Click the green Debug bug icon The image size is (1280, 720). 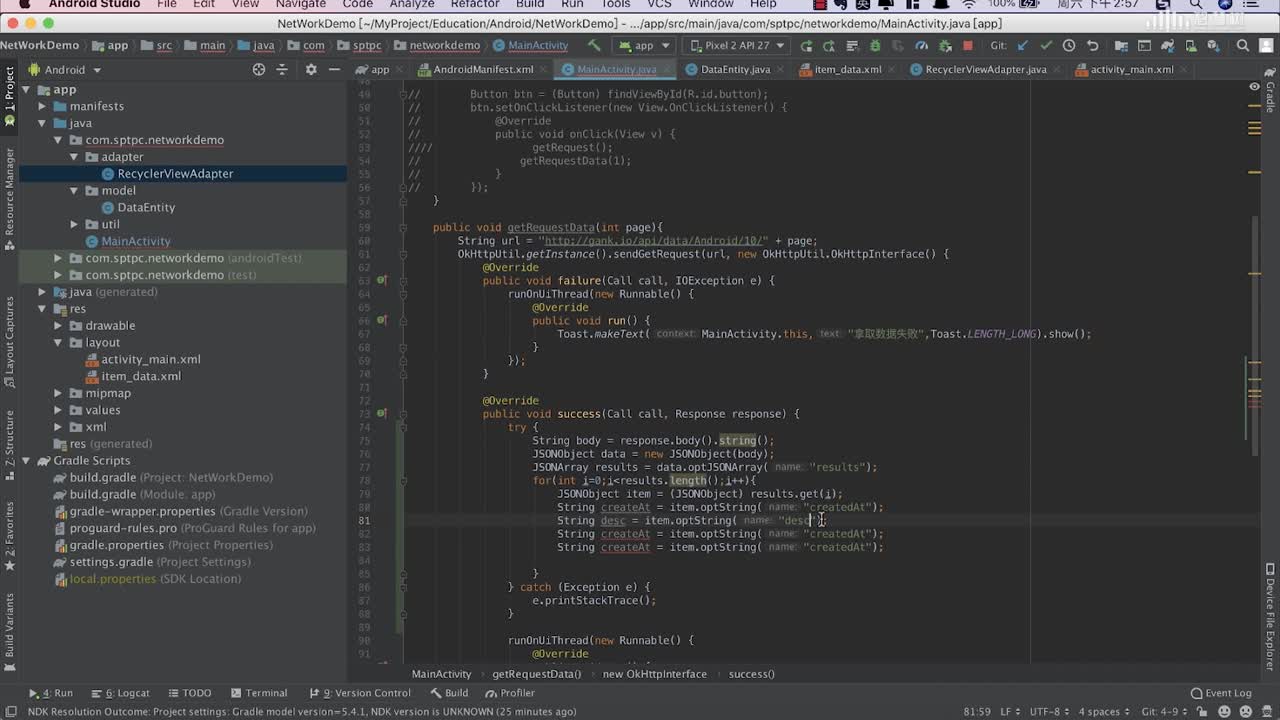[875, 45]
